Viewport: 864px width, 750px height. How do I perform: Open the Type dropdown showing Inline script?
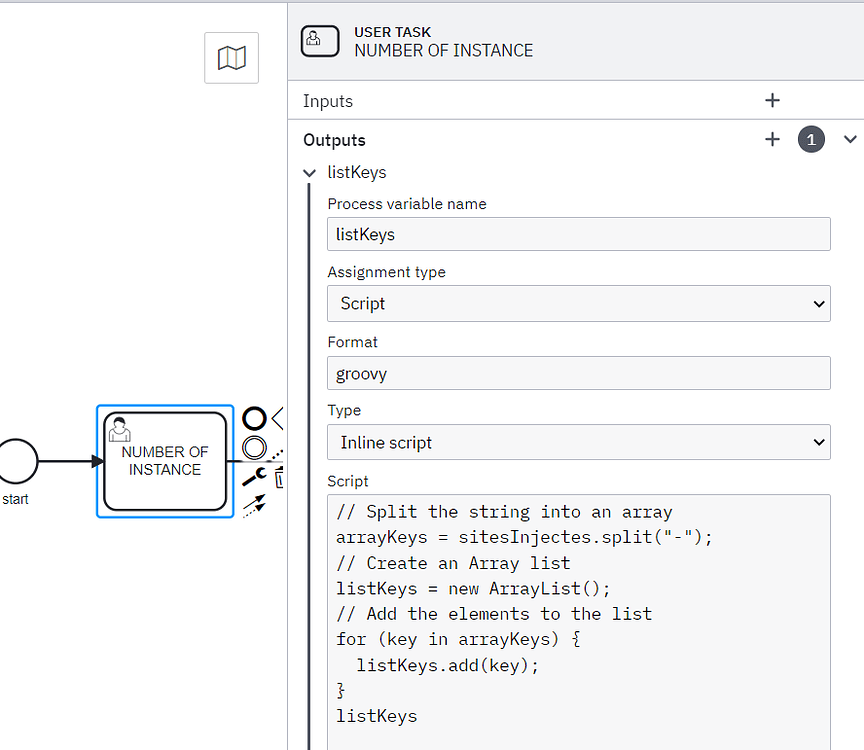[579, 442]
